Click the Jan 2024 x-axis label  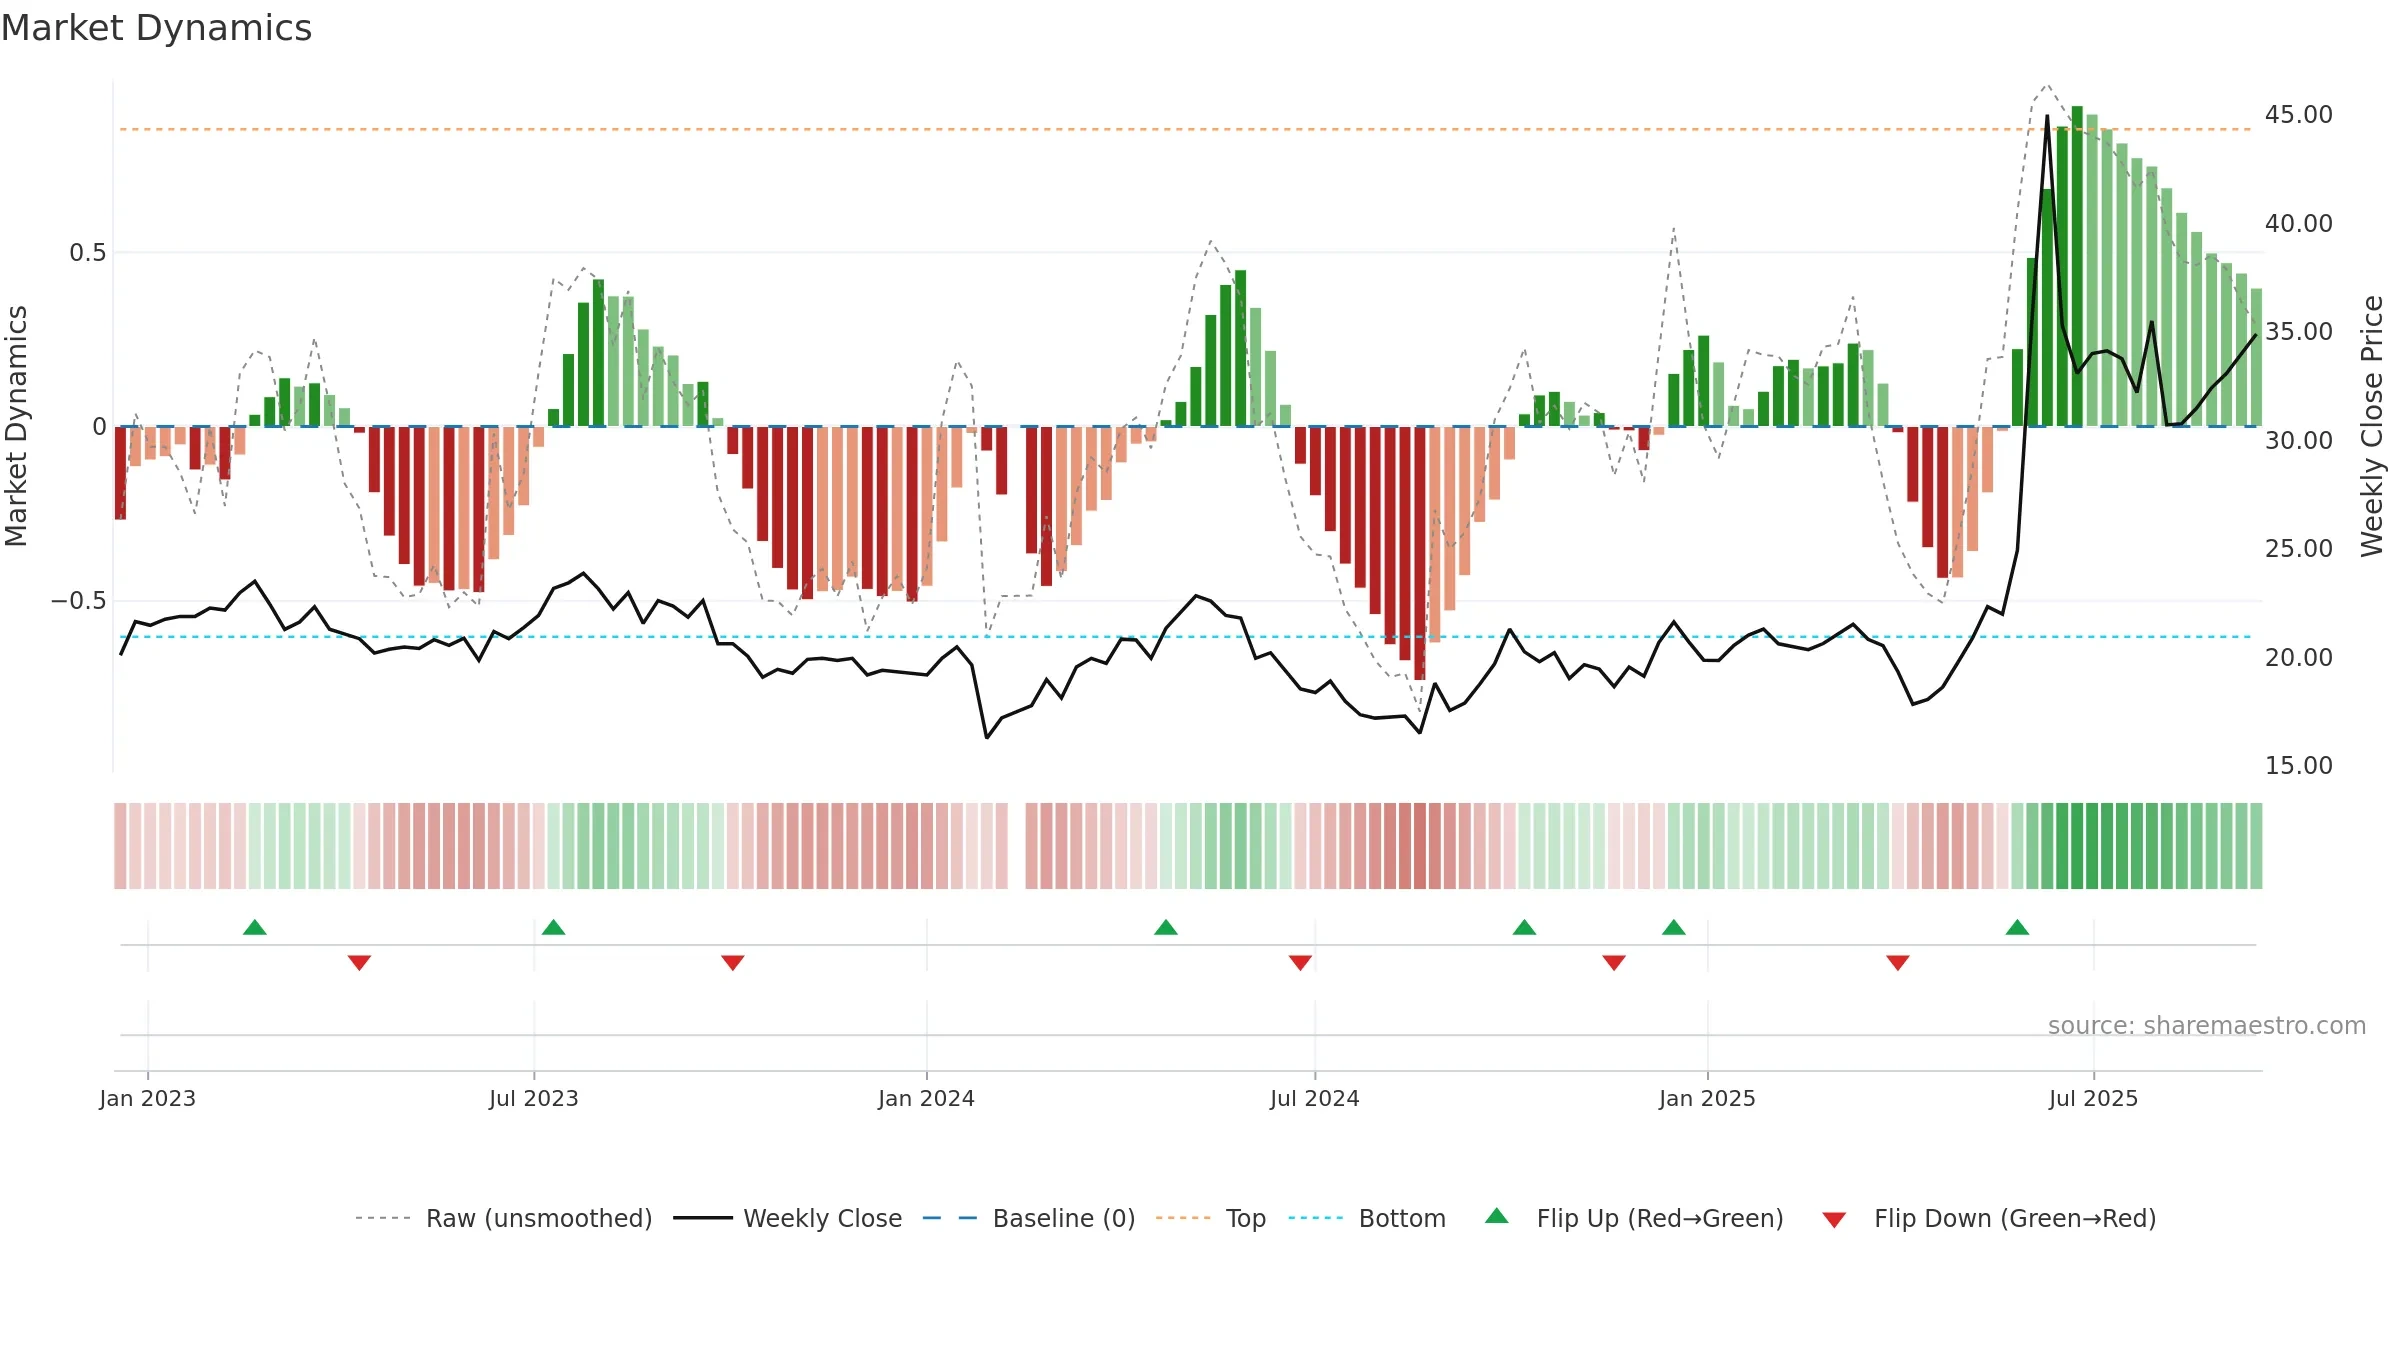pyautogui.click(x=927, y=1098)
